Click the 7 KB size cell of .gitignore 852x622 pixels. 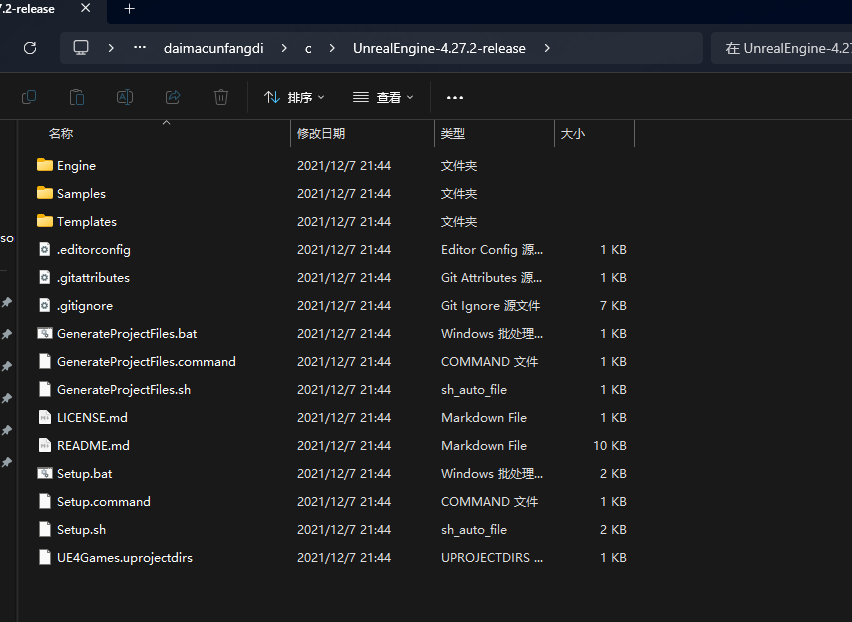613,306
